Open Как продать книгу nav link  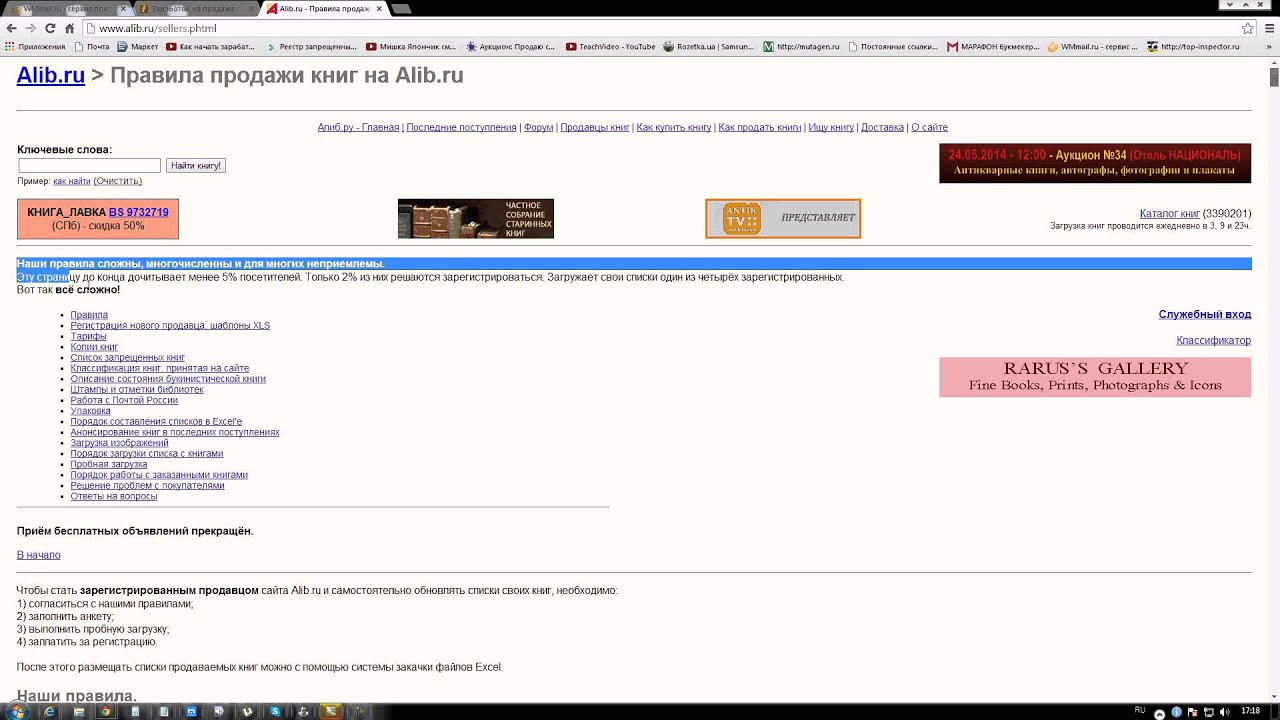pyautogui.click(x=760, y=128)
